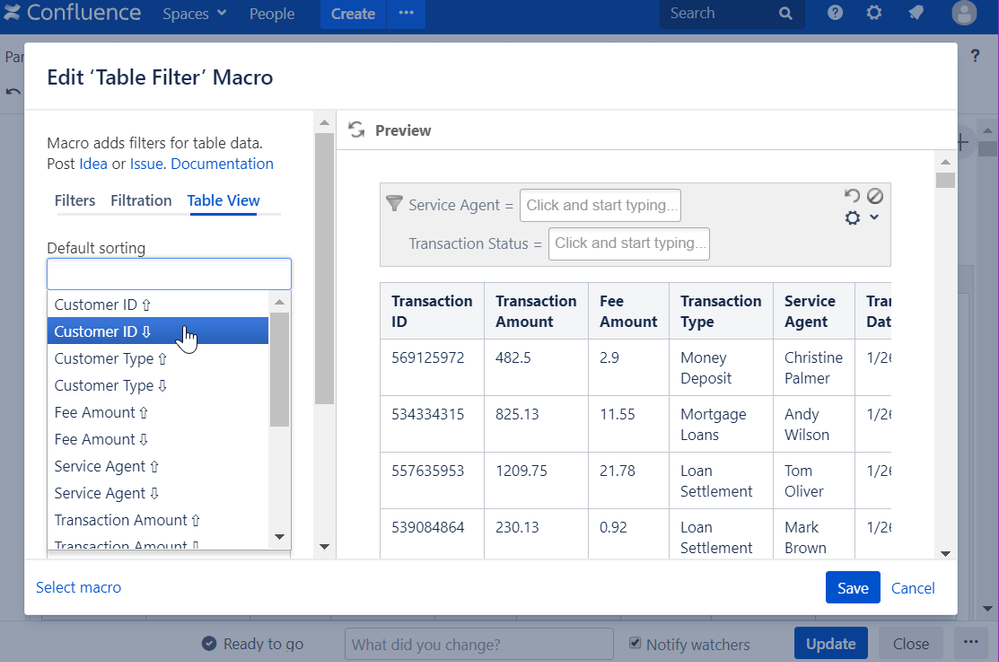This screenshot has width=999, height=662.
Task: Choose Customer Type descending option
Action: point(157,385)
